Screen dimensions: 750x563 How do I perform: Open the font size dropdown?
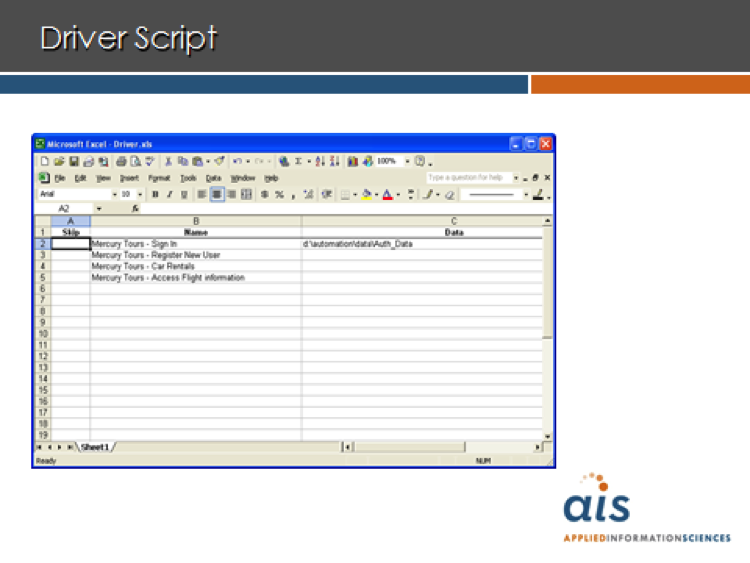141,194
